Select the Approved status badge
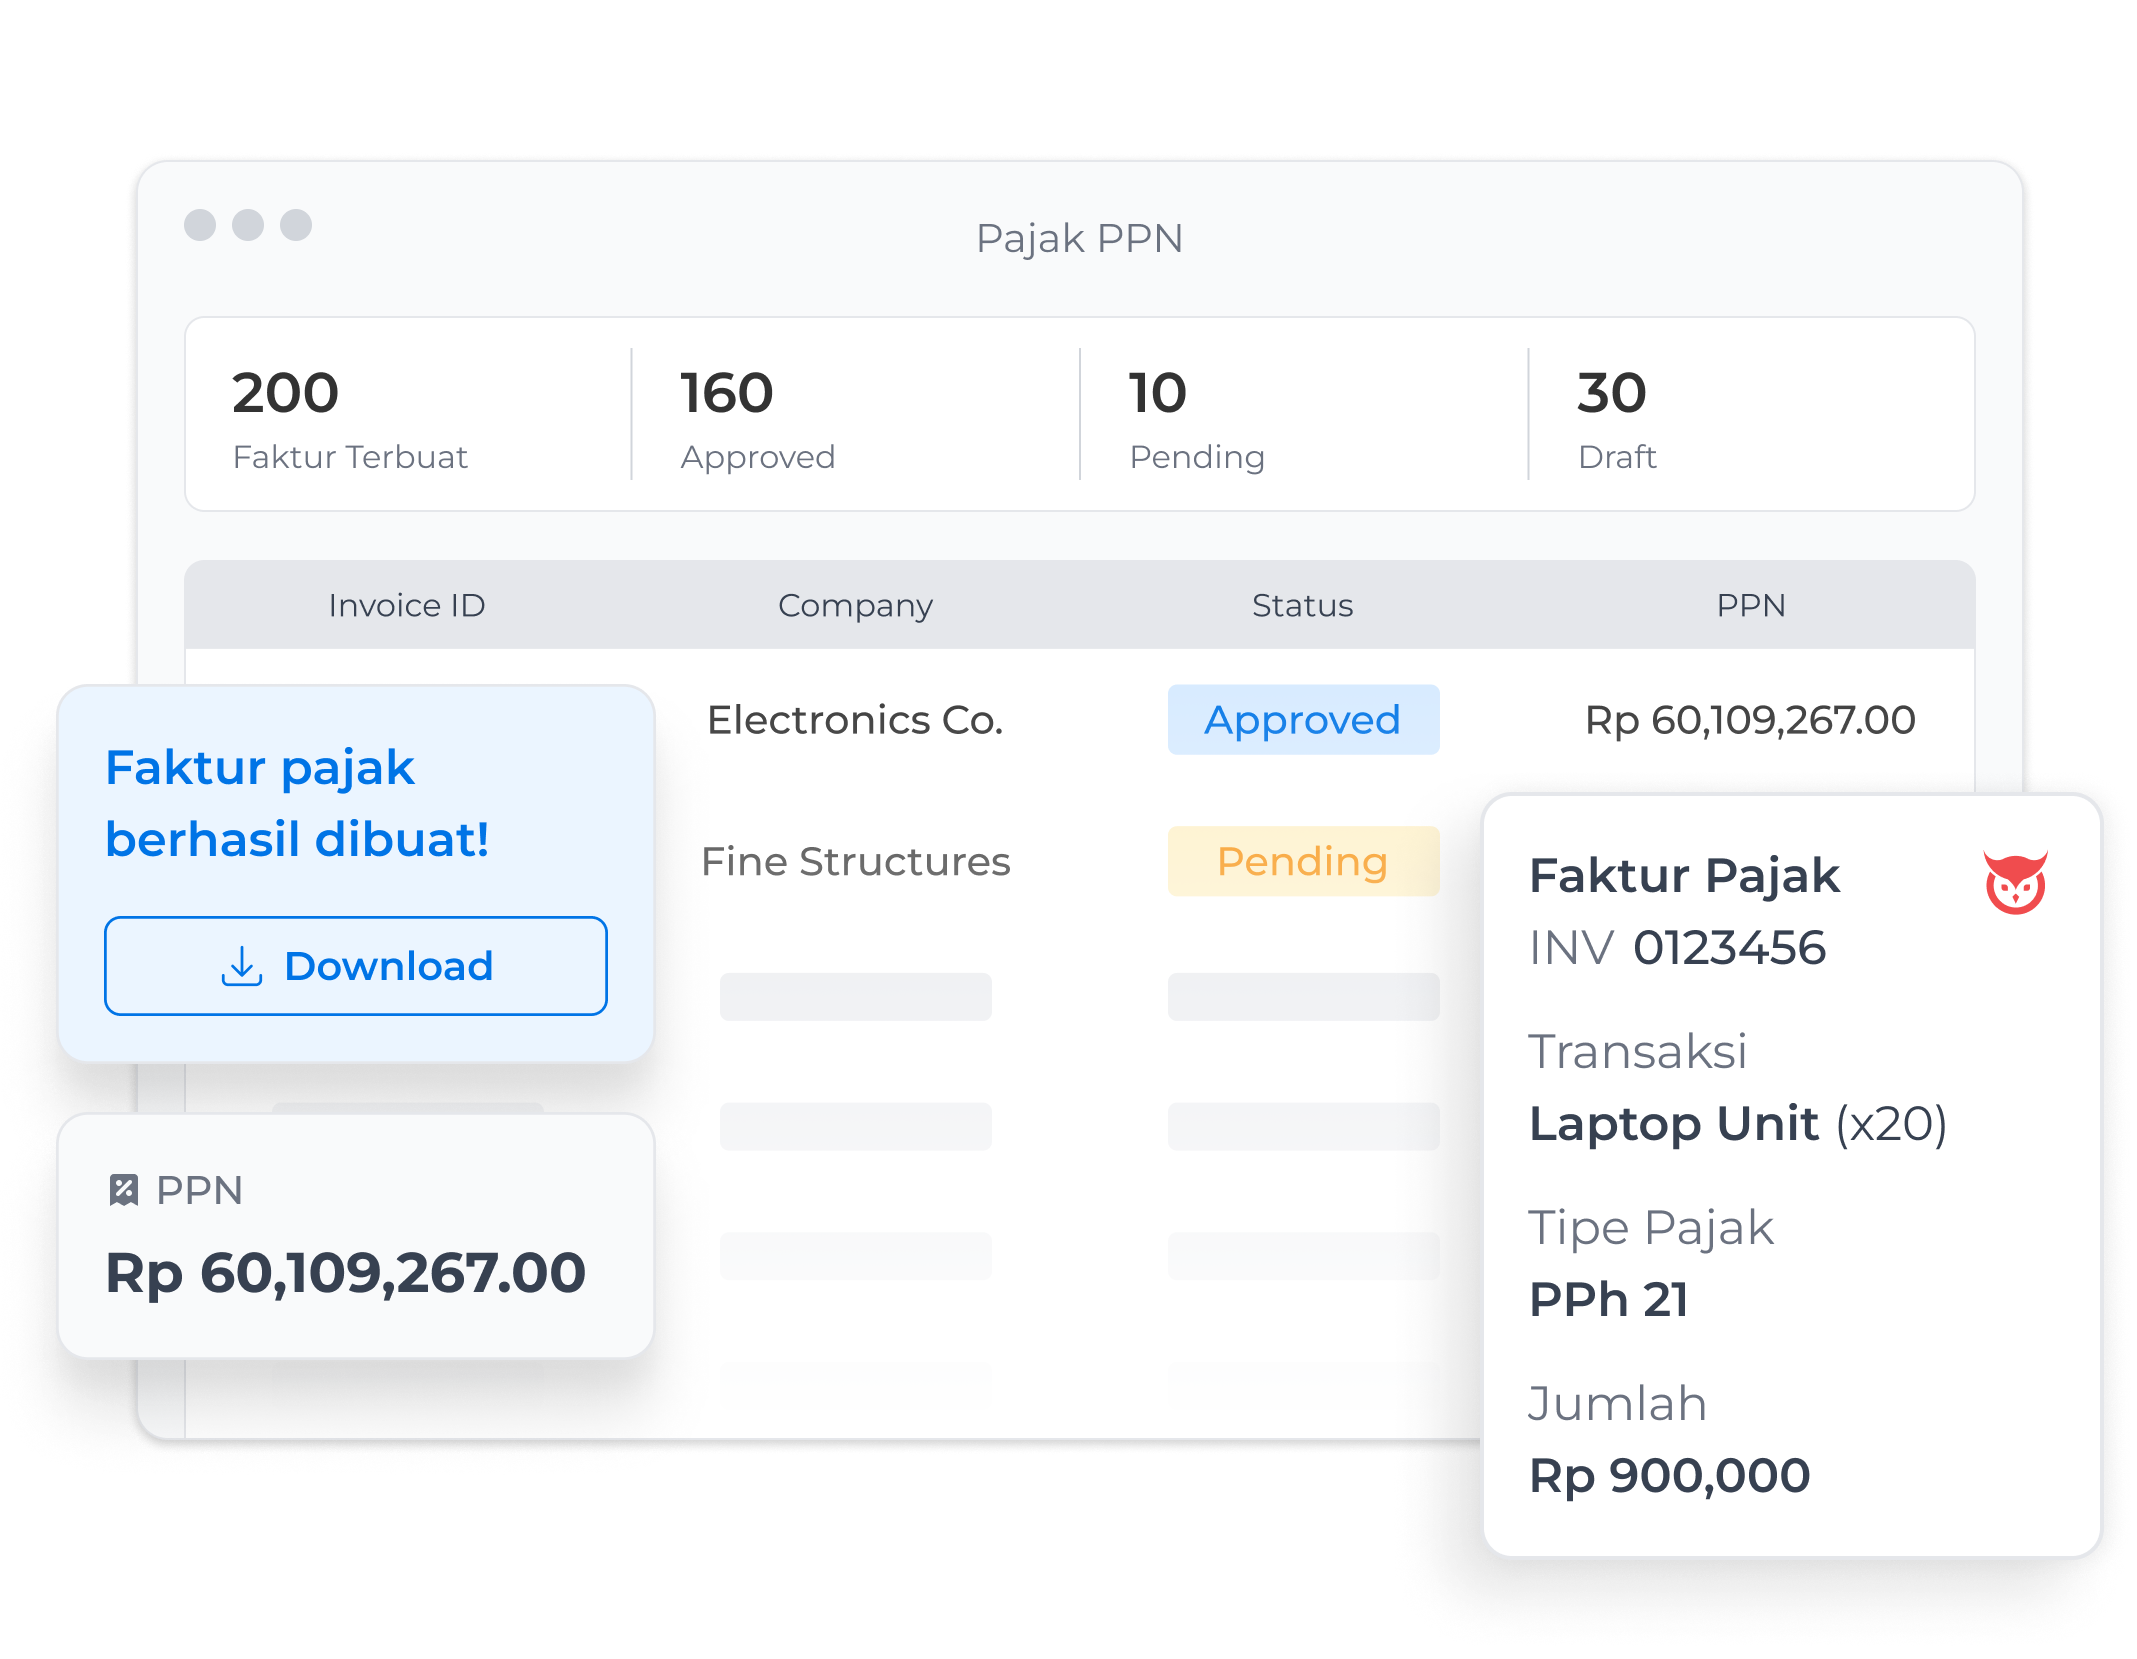The height and width of the screenshot is (1659, 2137). 1302,720
